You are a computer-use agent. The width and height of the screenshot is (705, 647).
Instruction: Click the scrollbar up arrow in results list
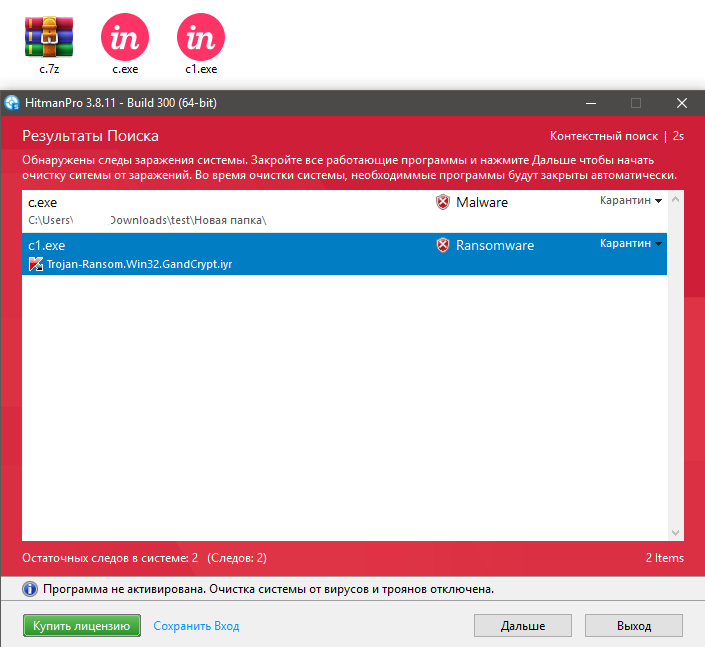675,199
